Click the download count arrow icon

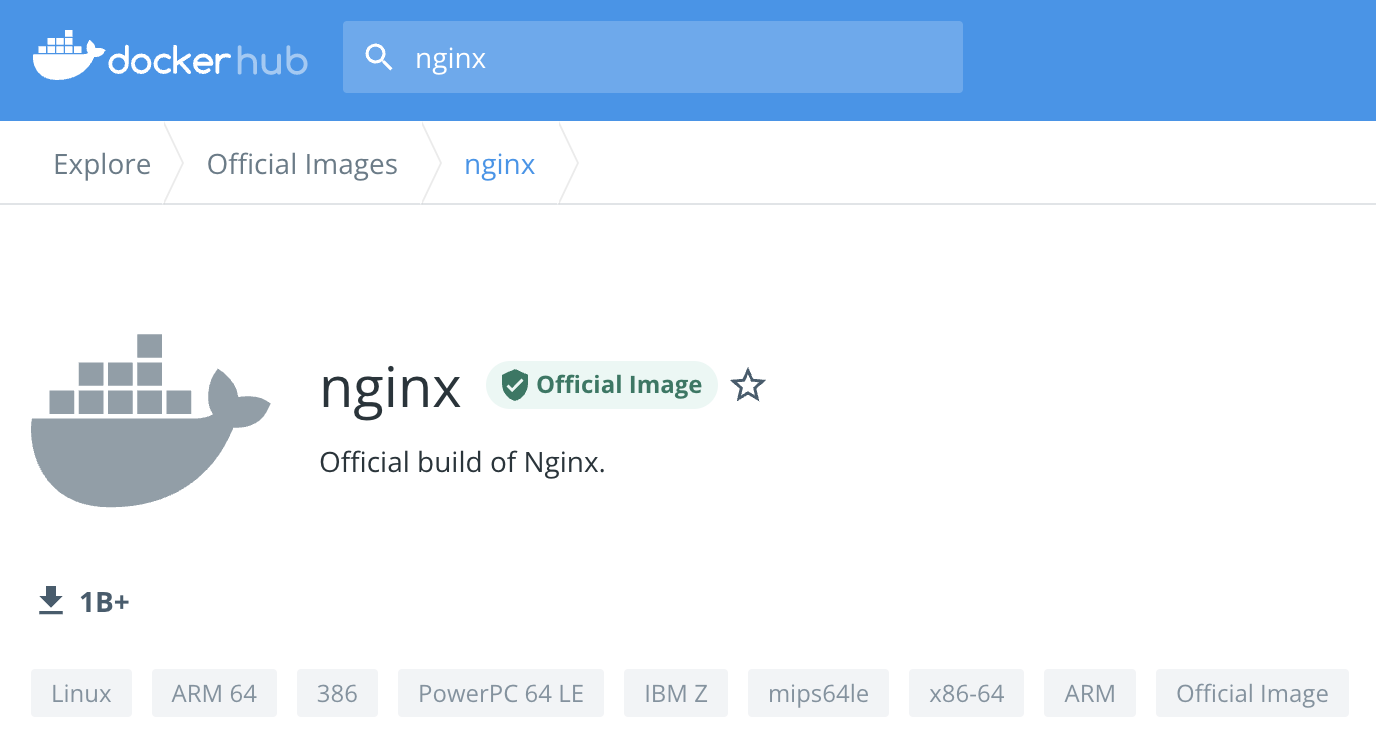[x=51, y=601]
